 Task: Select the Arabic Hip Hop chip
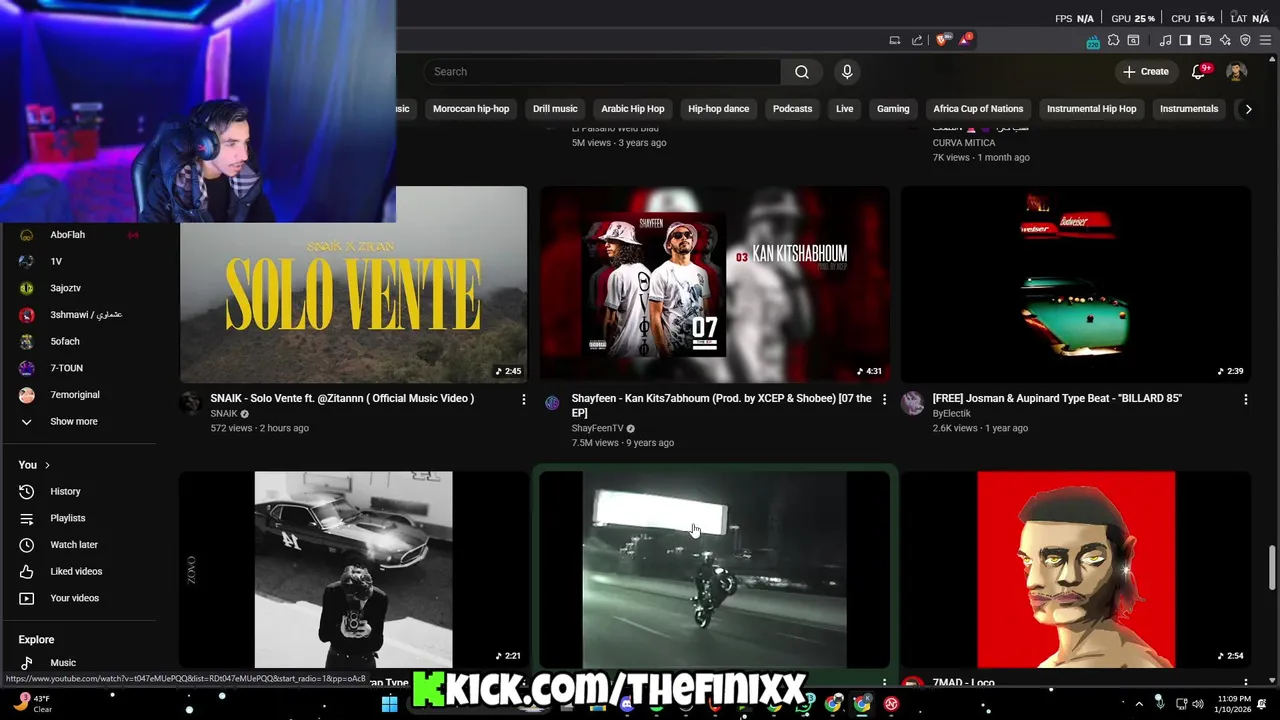coord(633,108)
